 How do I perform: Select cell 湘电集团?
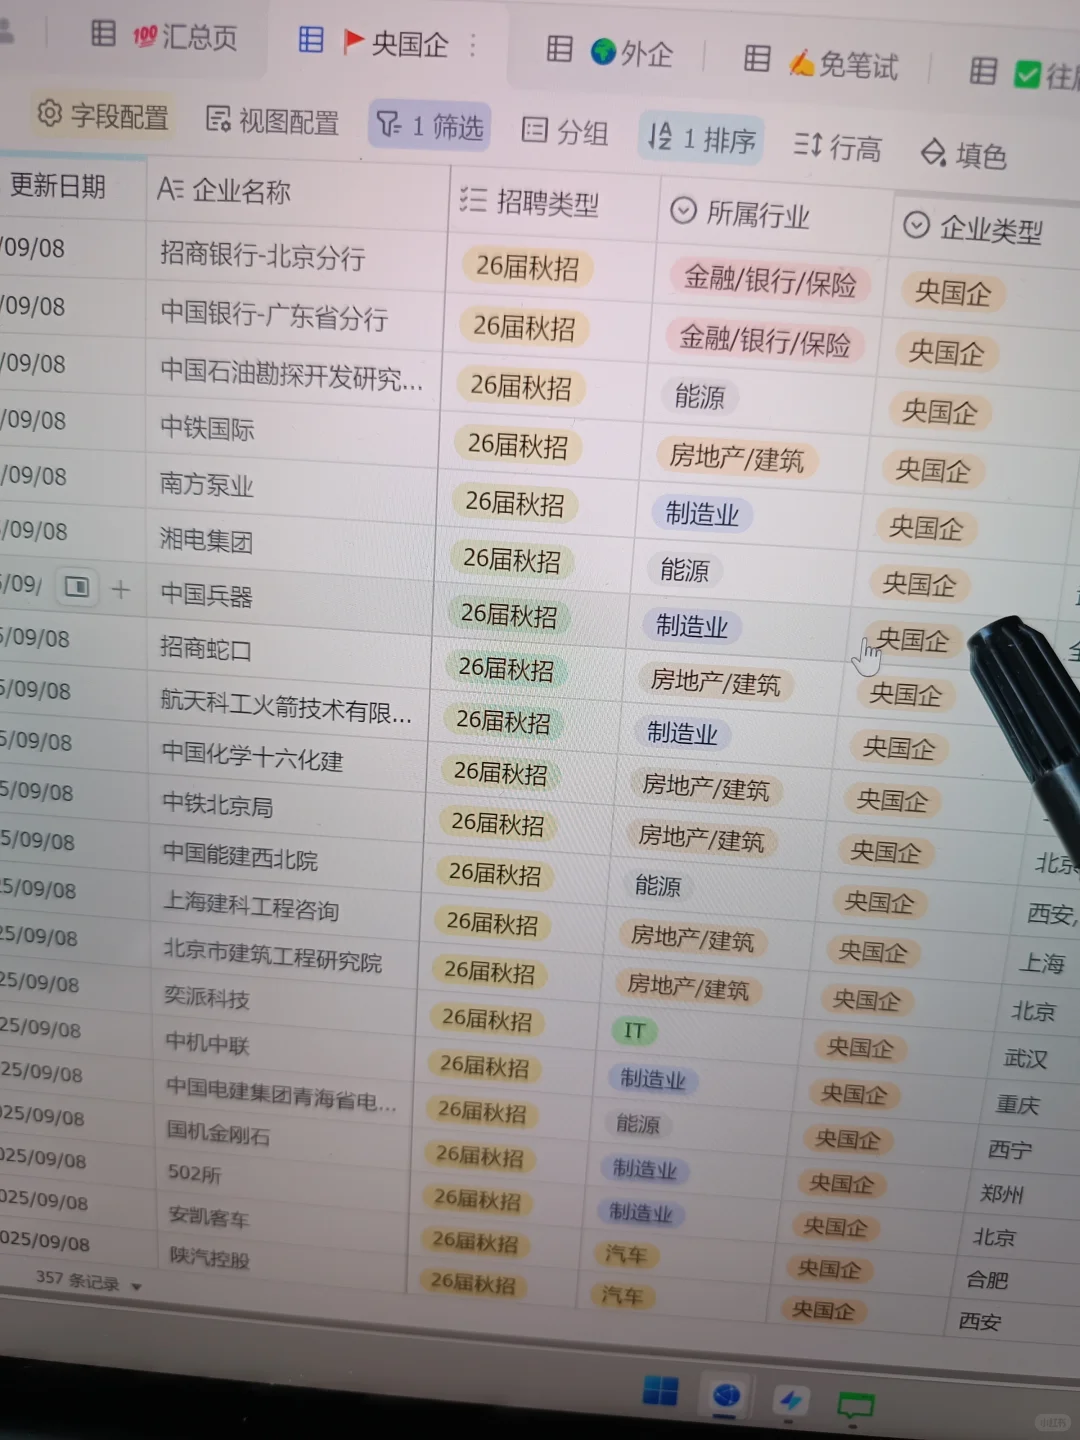(207, 540)
